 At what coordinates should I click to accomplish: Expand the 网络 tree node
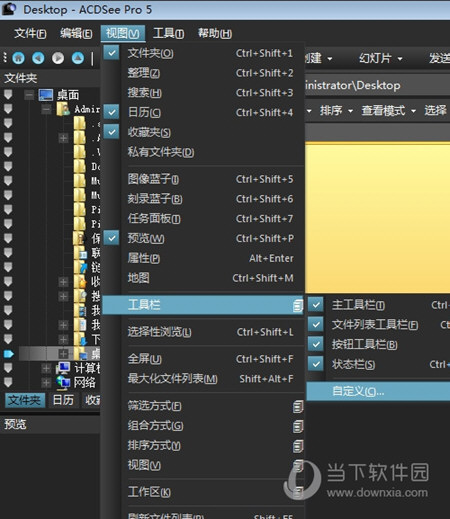coord(46,382)
